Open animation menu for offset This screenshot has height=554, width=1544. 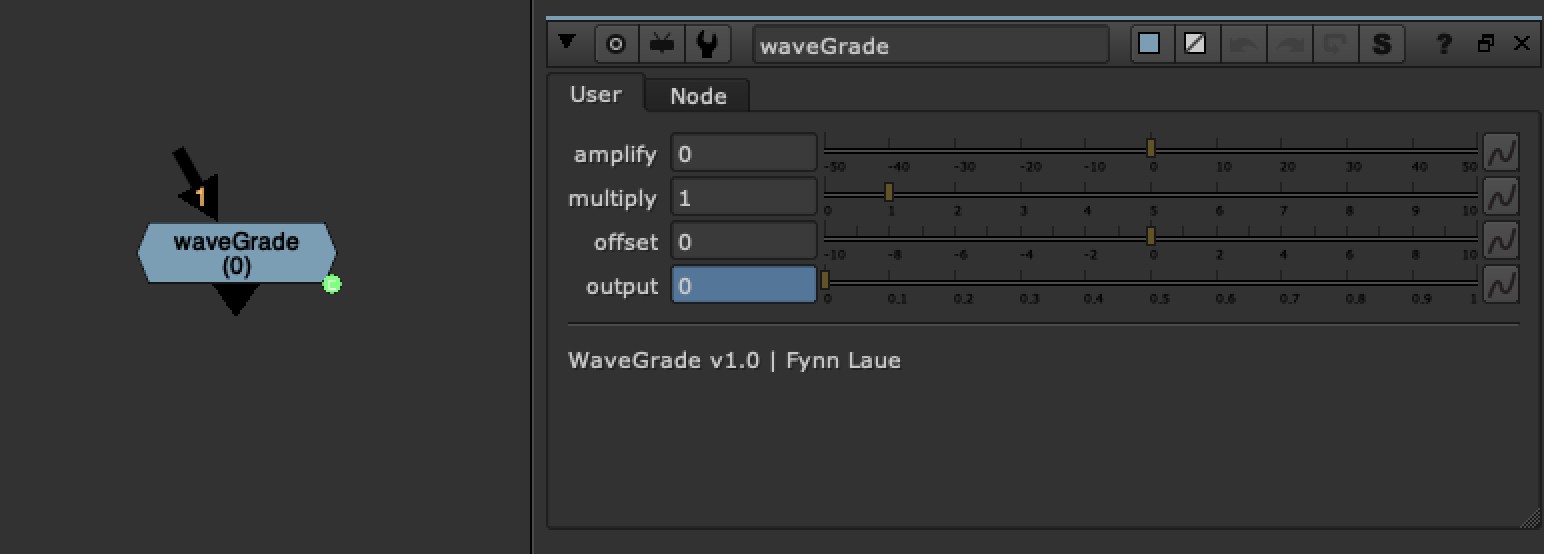coord(1501,241)
